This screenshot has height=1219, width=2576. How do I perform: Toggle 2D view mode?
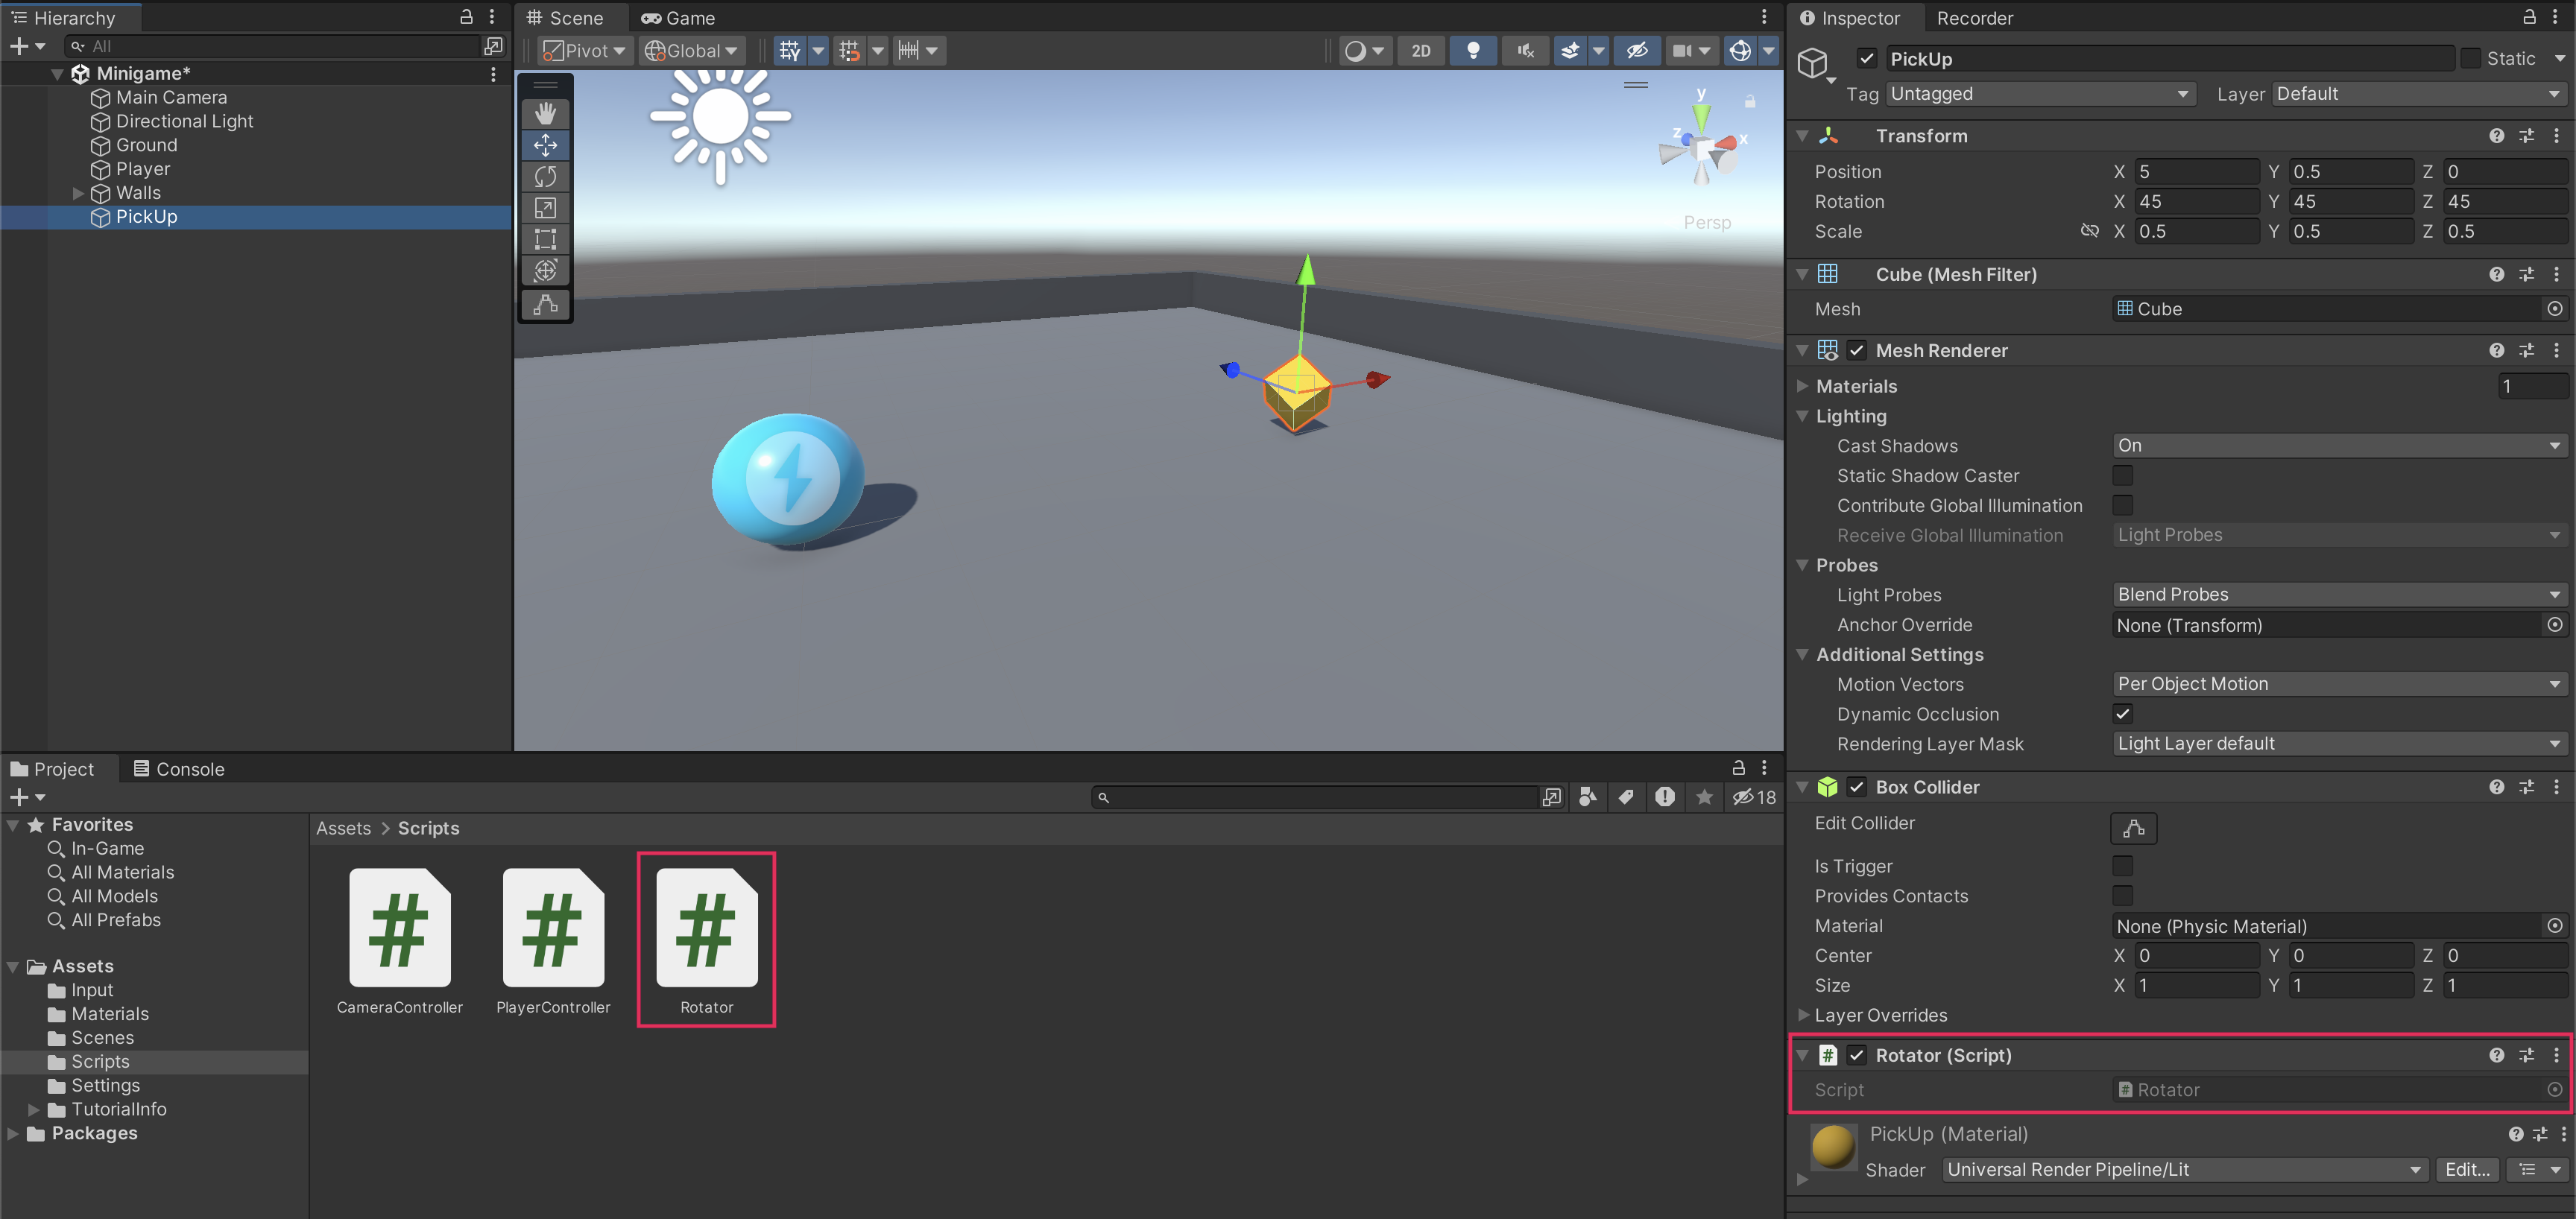1420,50
